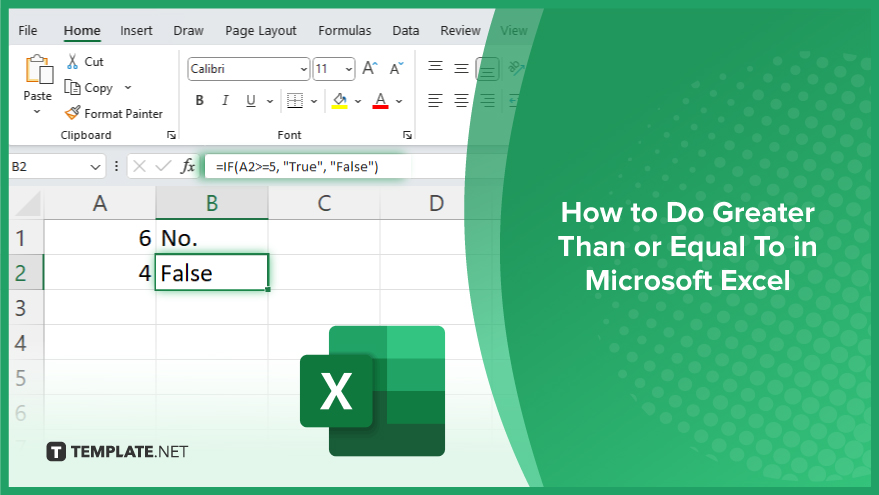Viewport: 879px width, 495px height.
Task: Switch to the Home tab
Action: pyautogui.click(x=82, y=30)
